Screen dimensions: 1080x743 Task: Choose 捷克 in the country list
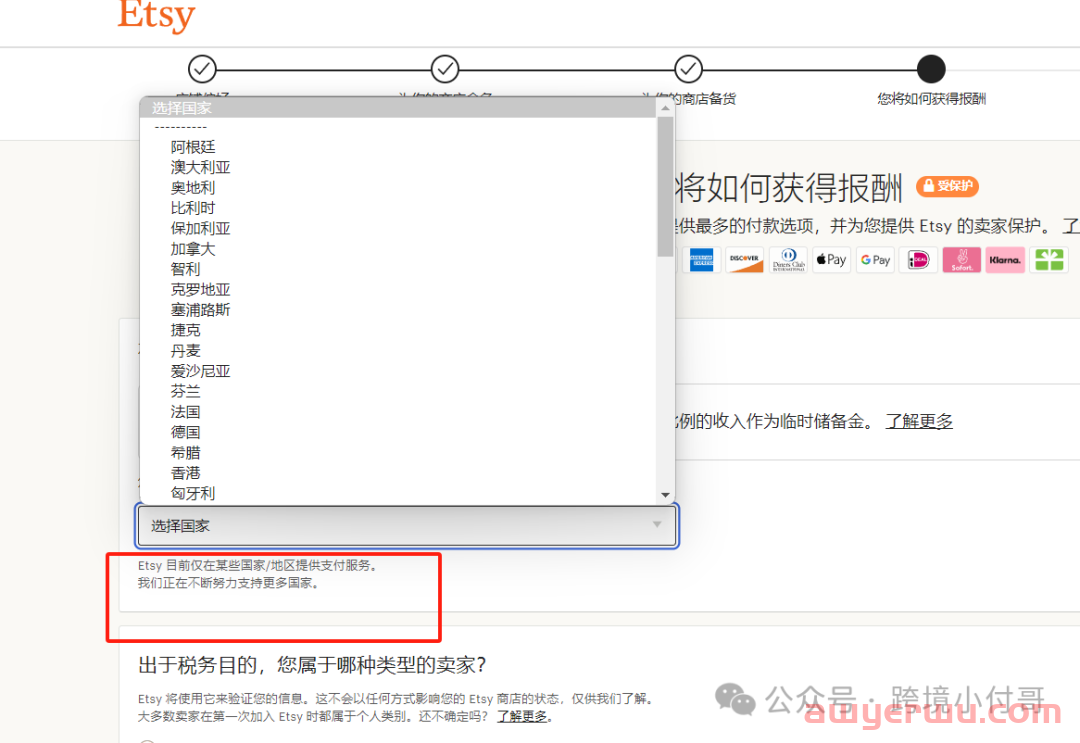coord(398,331)
